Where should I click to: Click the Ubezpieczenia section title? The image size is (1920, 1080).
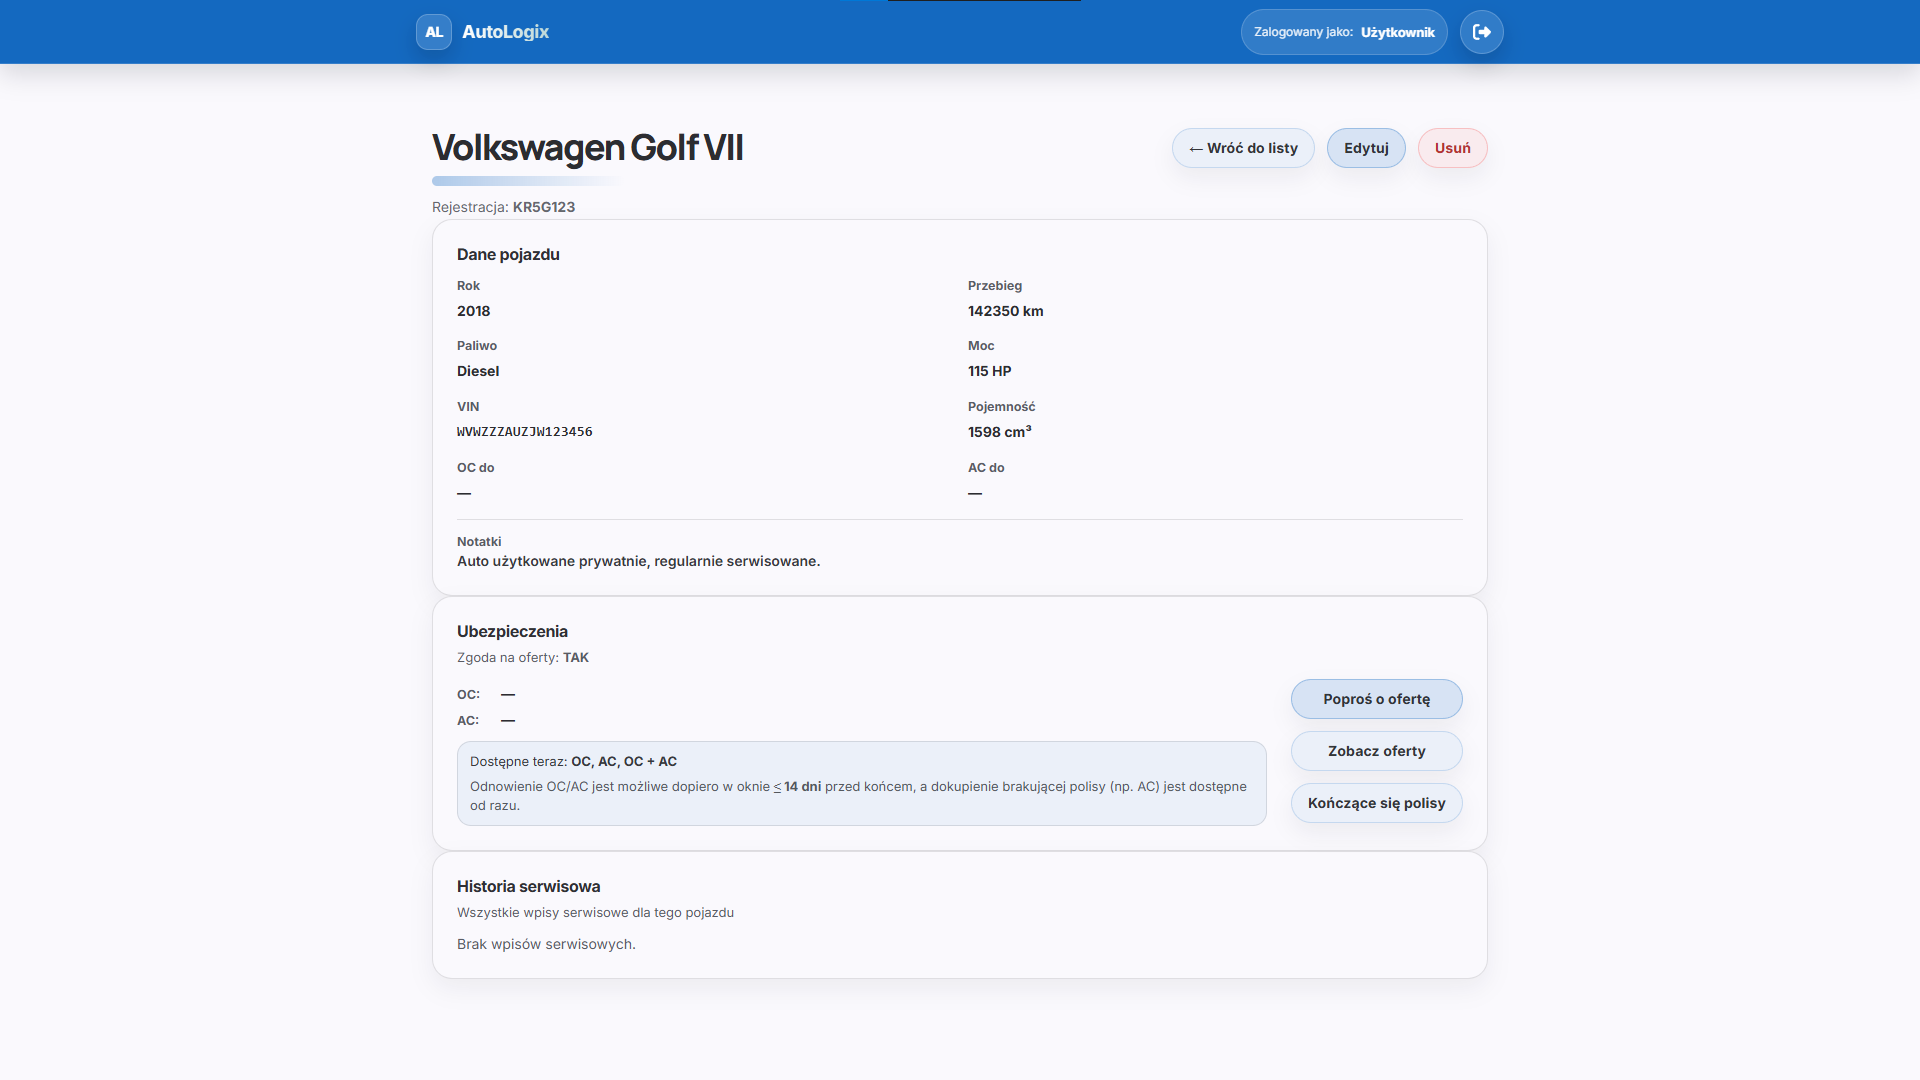[x=512, y=631]
